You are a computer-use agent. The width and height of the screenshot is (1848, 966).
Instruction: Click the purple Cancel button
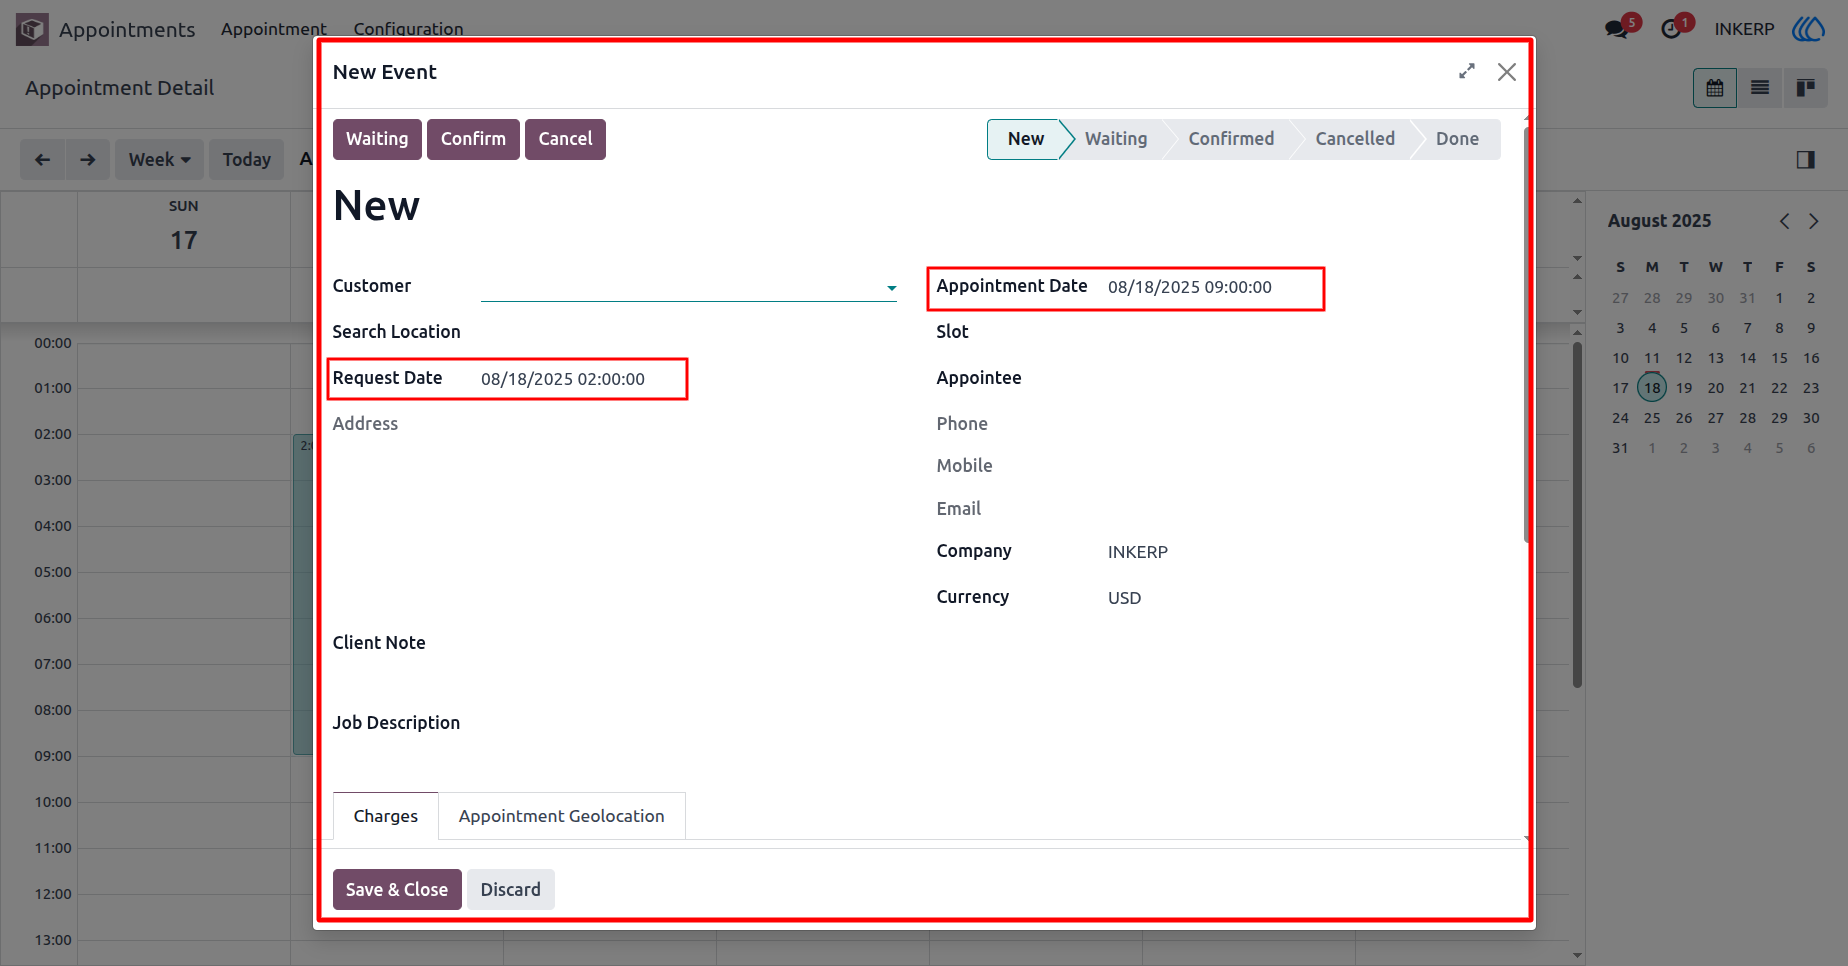click(x=565, y=139)
